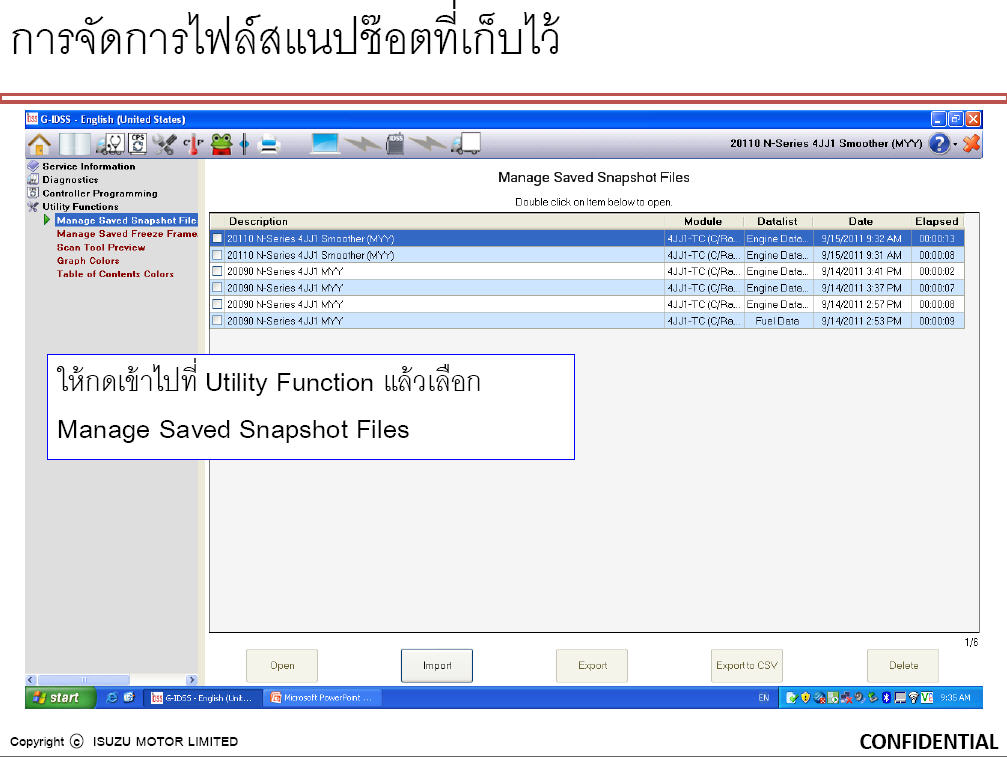Click the Import button
The width and height of the screenshot is (1007, 757).
[437, 666]
